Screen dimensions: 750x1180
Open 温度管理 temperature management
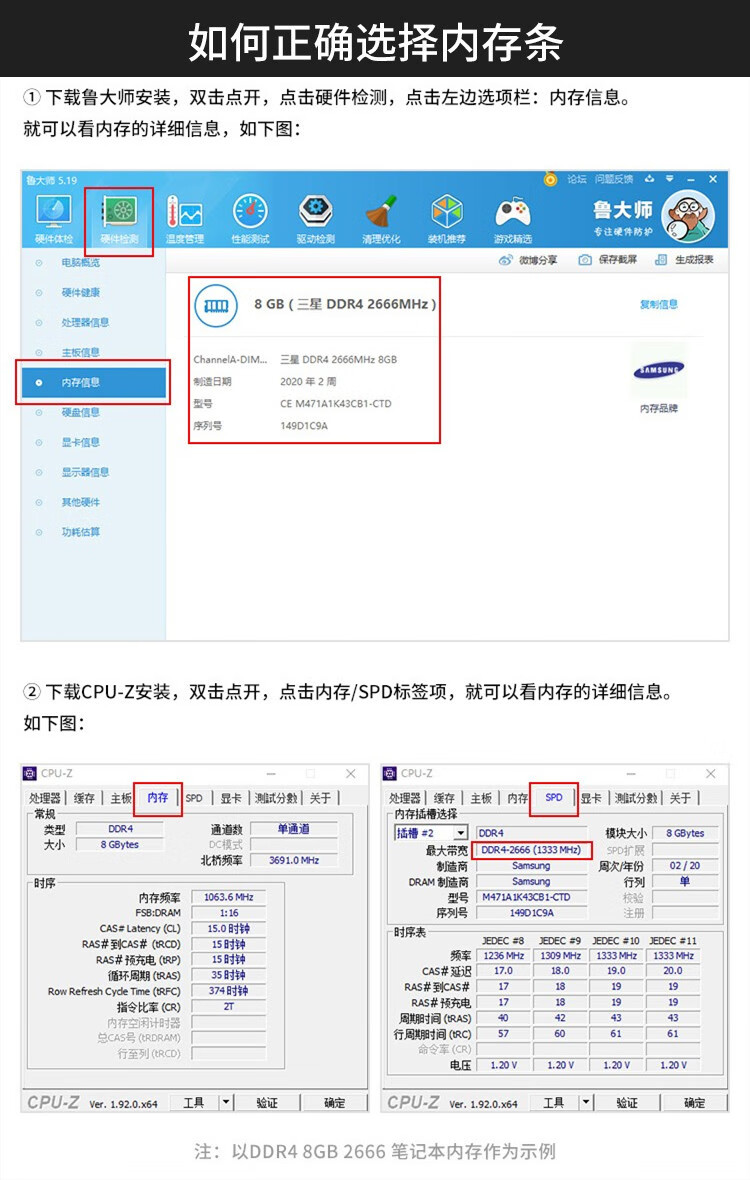(x=185, y=218)
